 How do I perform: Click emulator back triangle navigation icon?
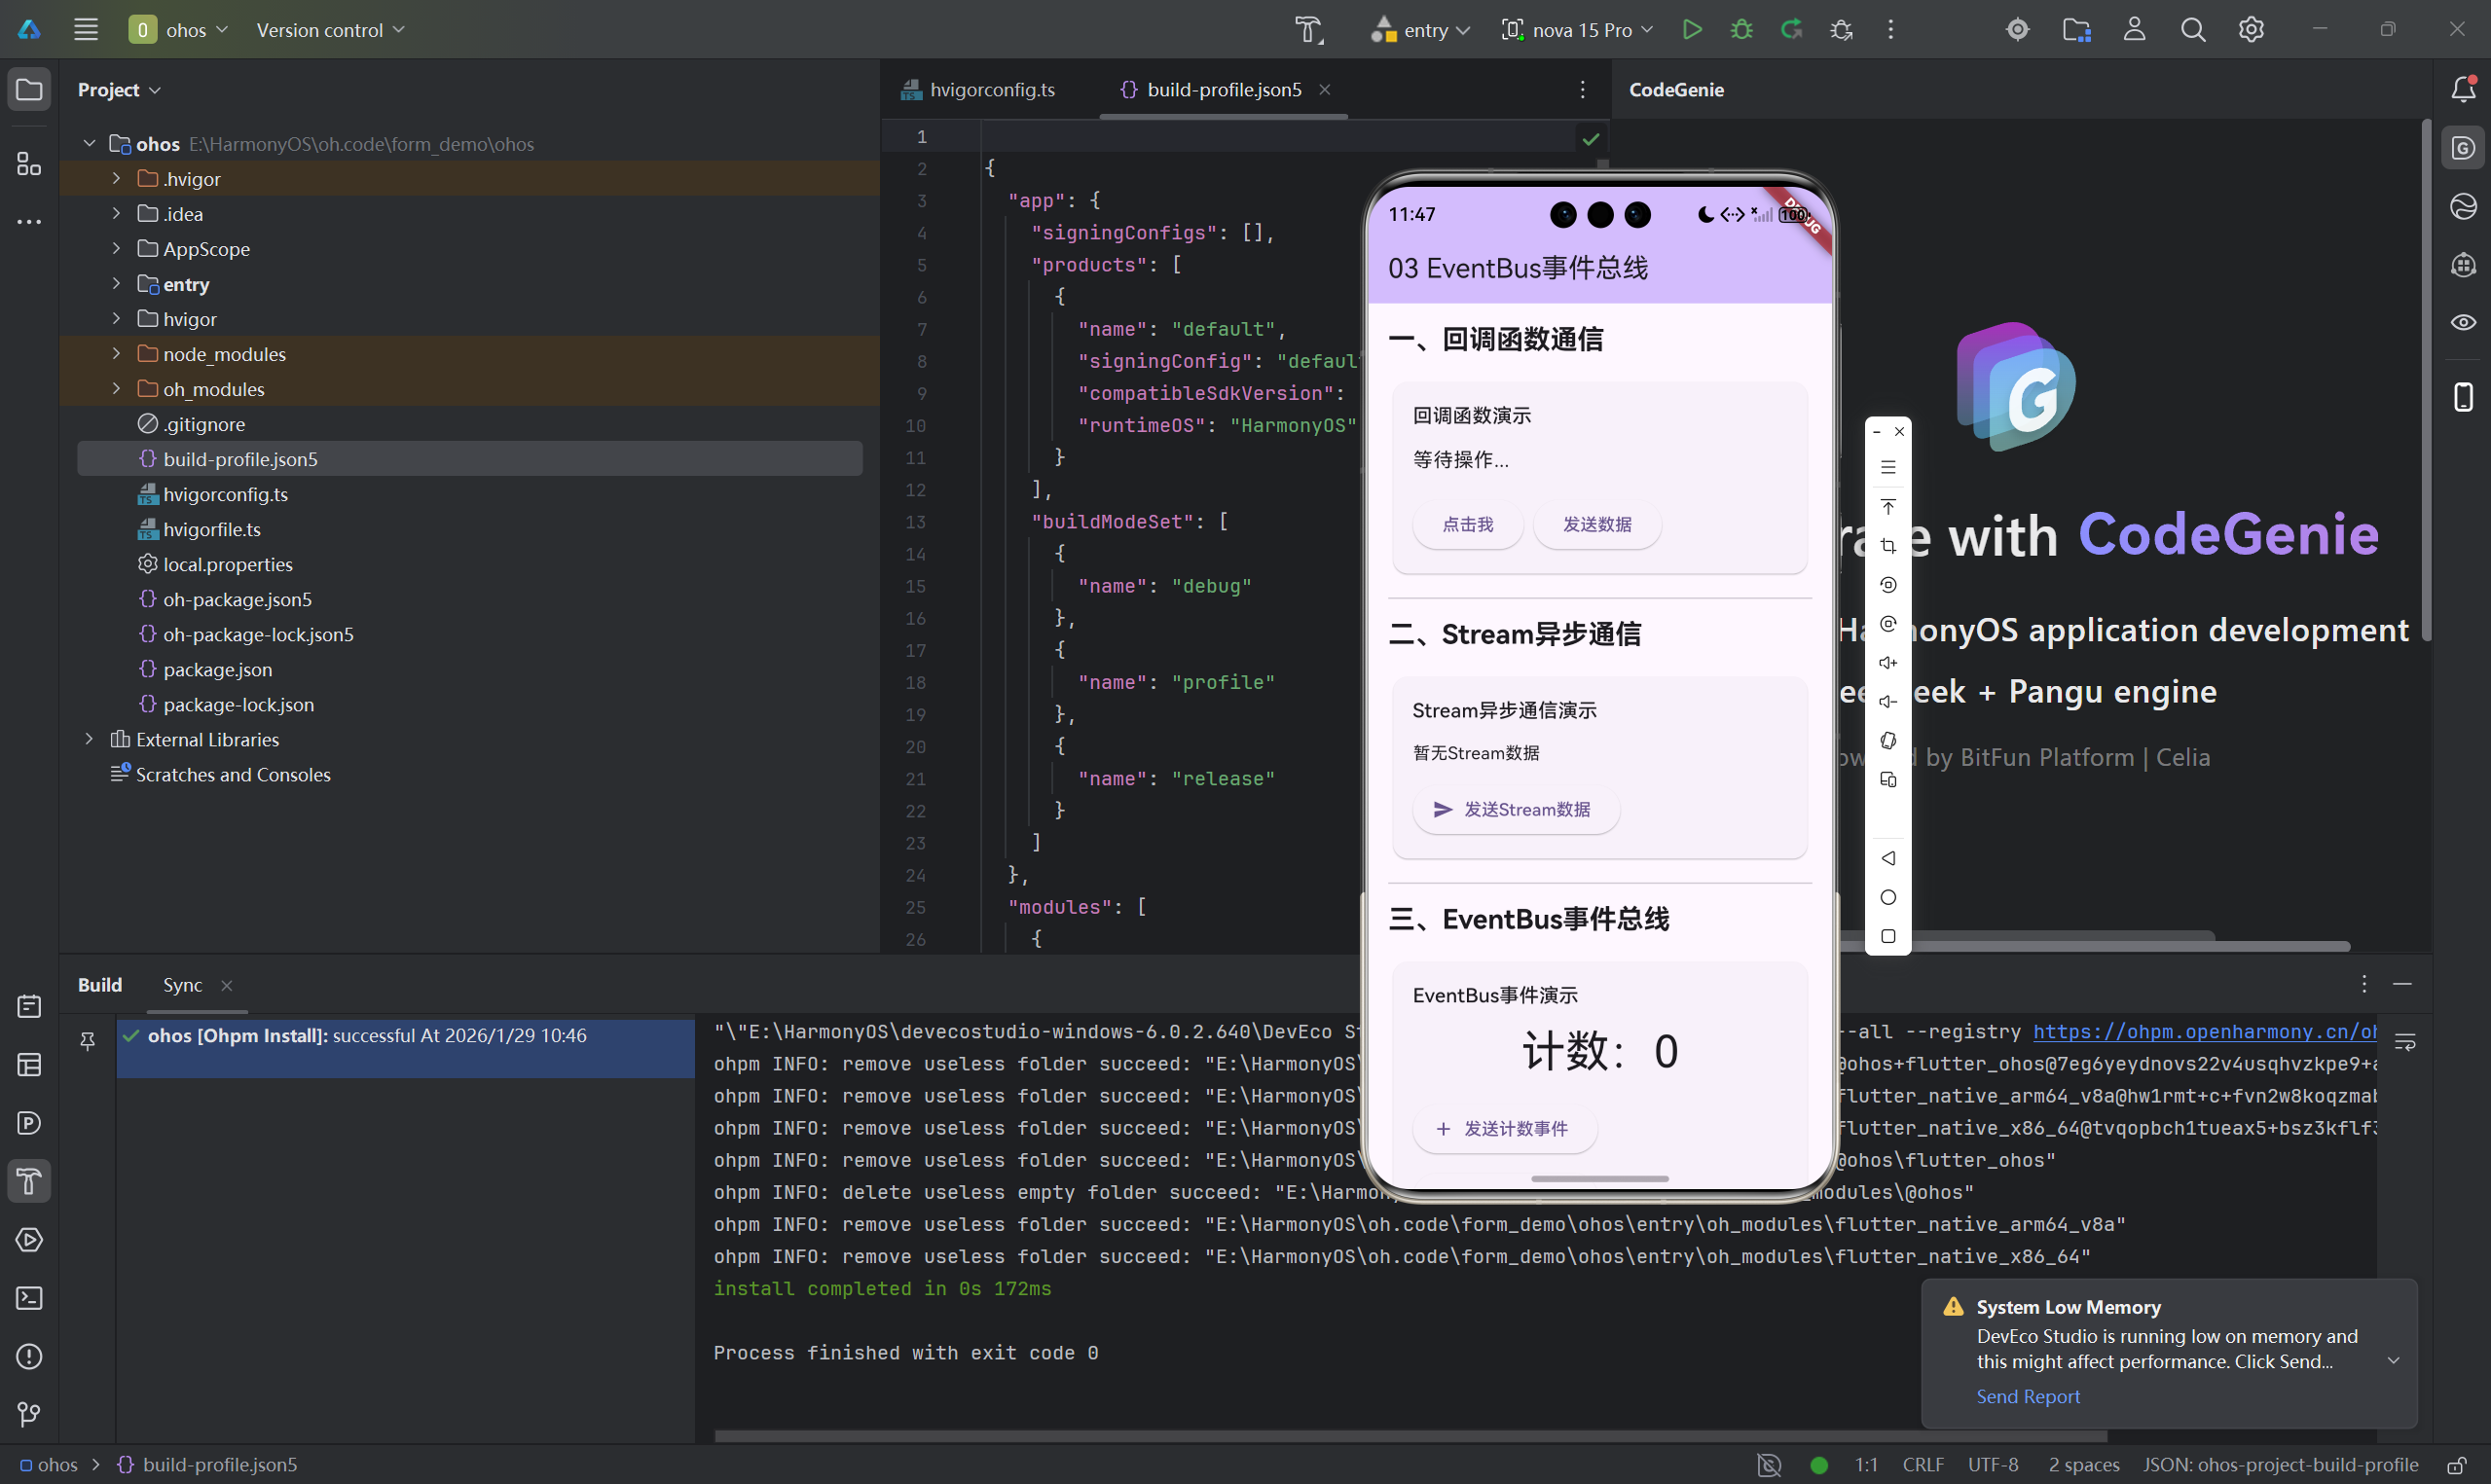(1887, 858)
